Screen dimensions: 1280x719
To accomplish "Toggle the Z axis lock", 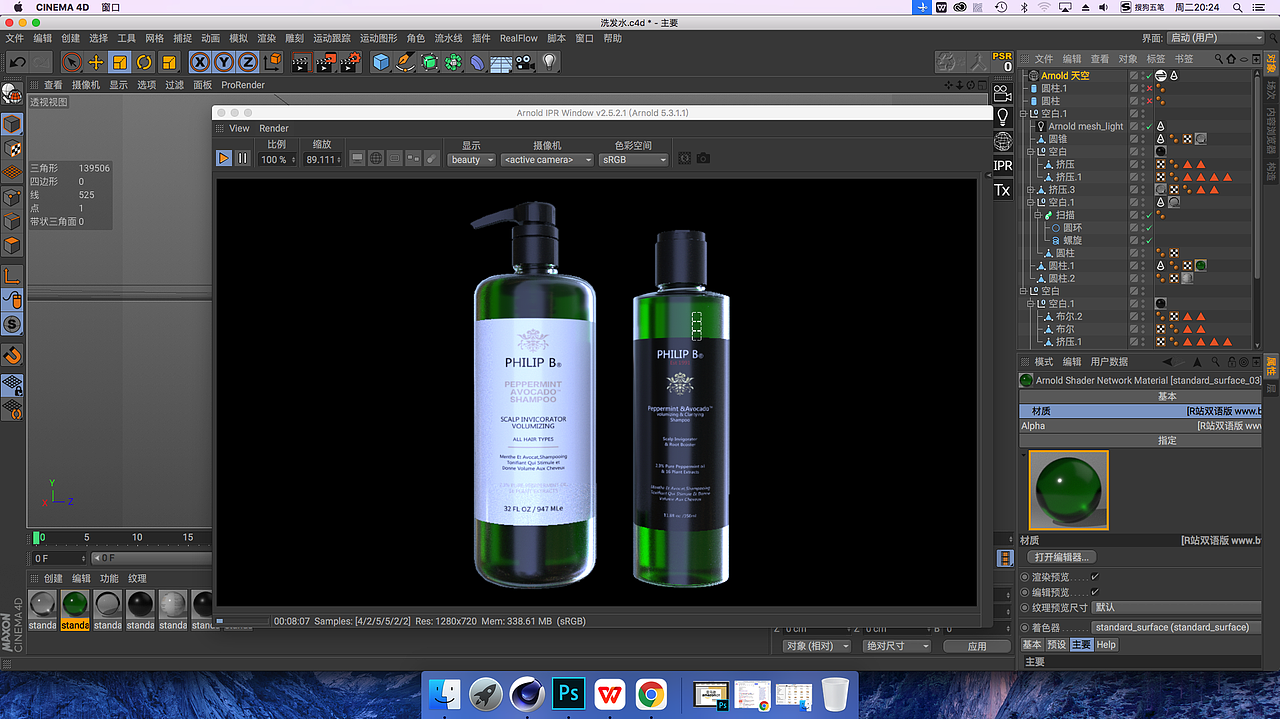I will [x=248, y=62].
